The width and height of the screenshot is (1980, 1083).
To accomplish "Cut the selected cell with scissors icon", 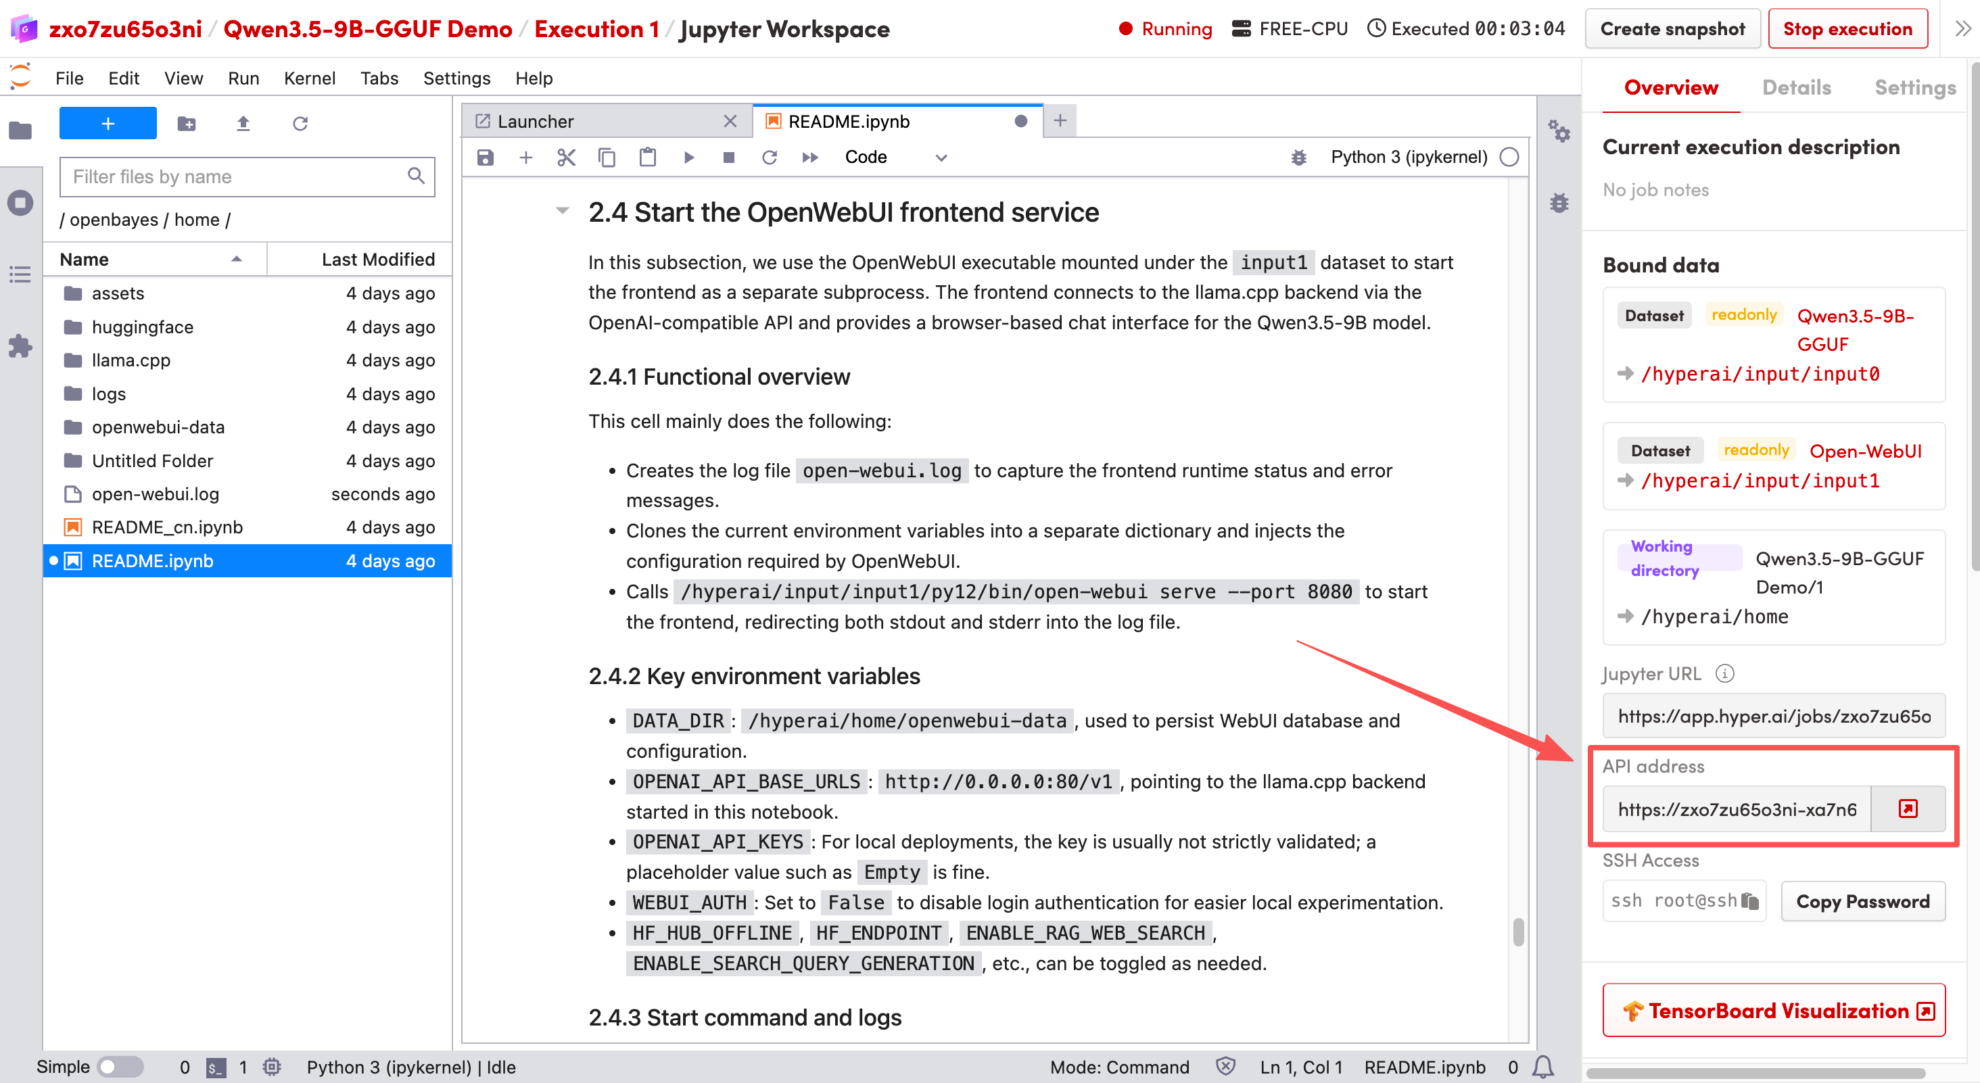I will click(x=566, y=157).
